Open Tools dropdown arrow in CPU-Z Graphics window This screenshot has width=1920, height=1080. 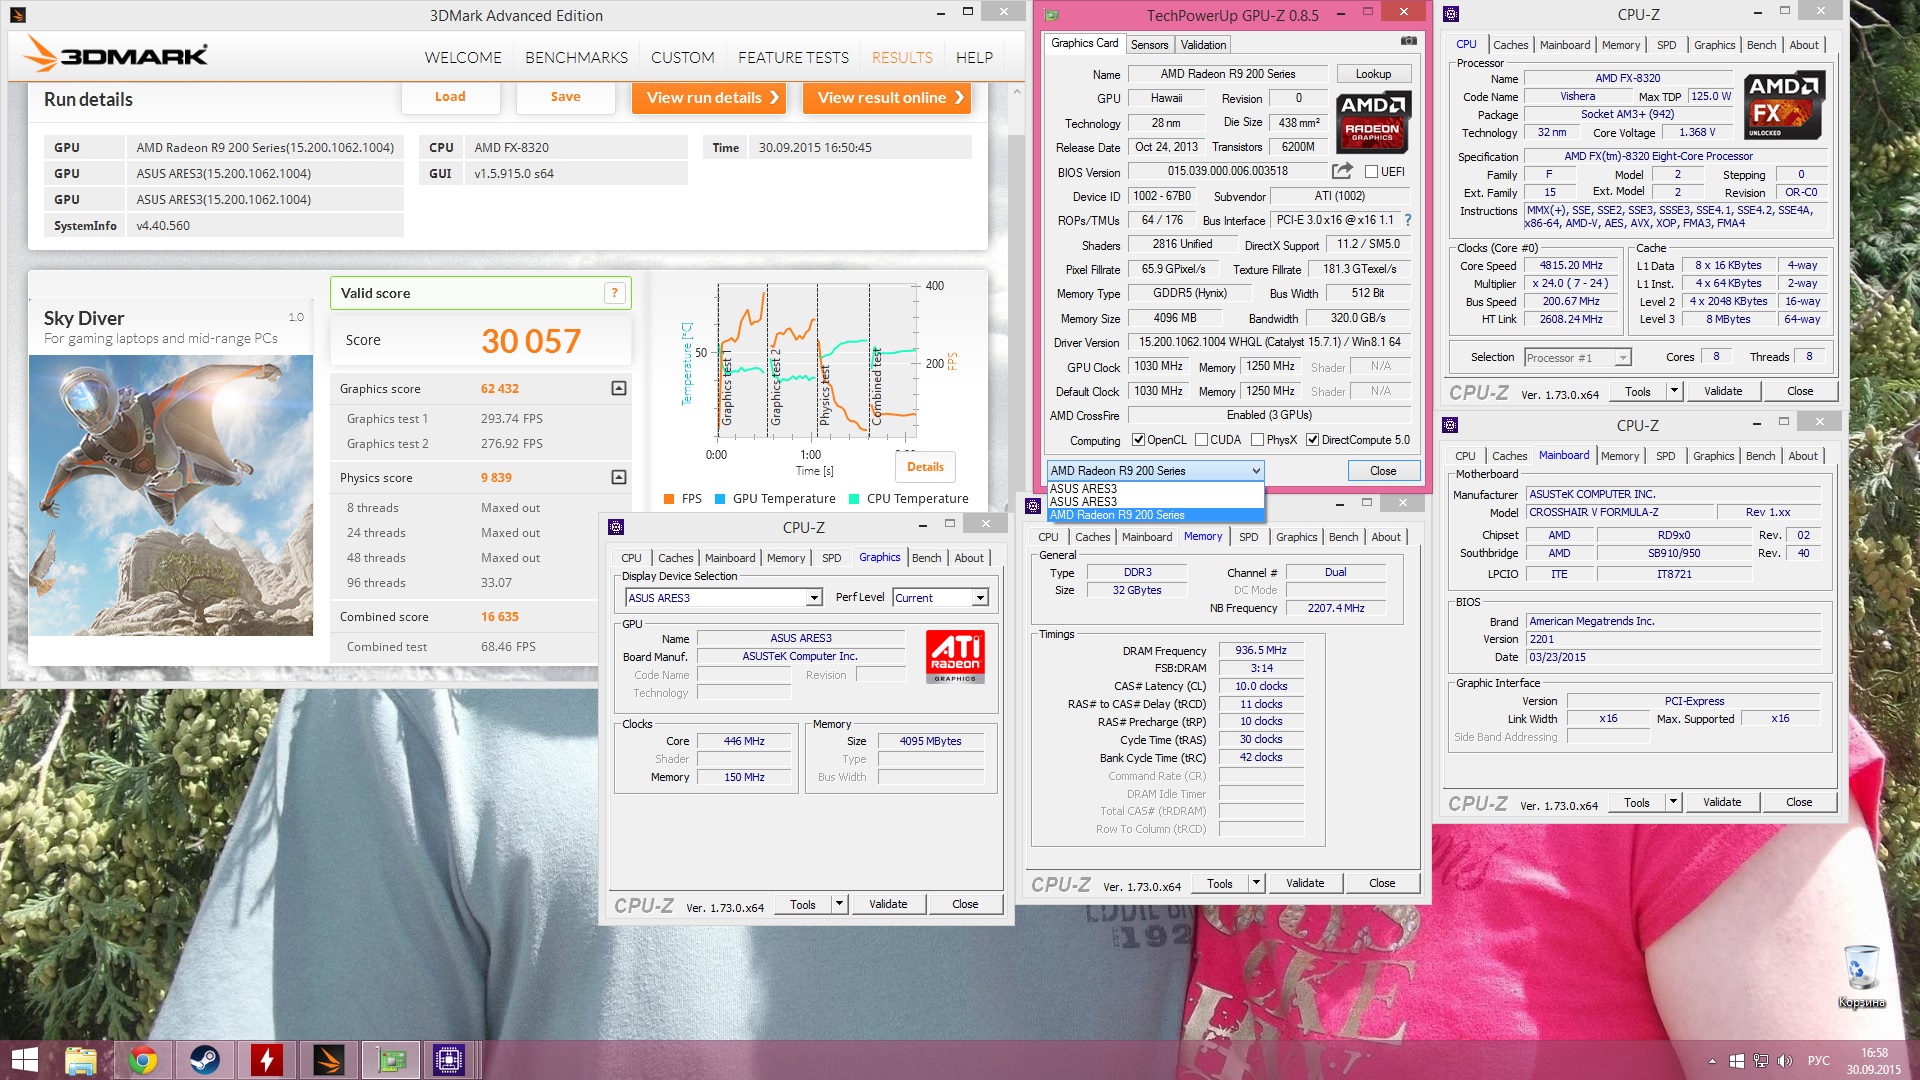839,904
